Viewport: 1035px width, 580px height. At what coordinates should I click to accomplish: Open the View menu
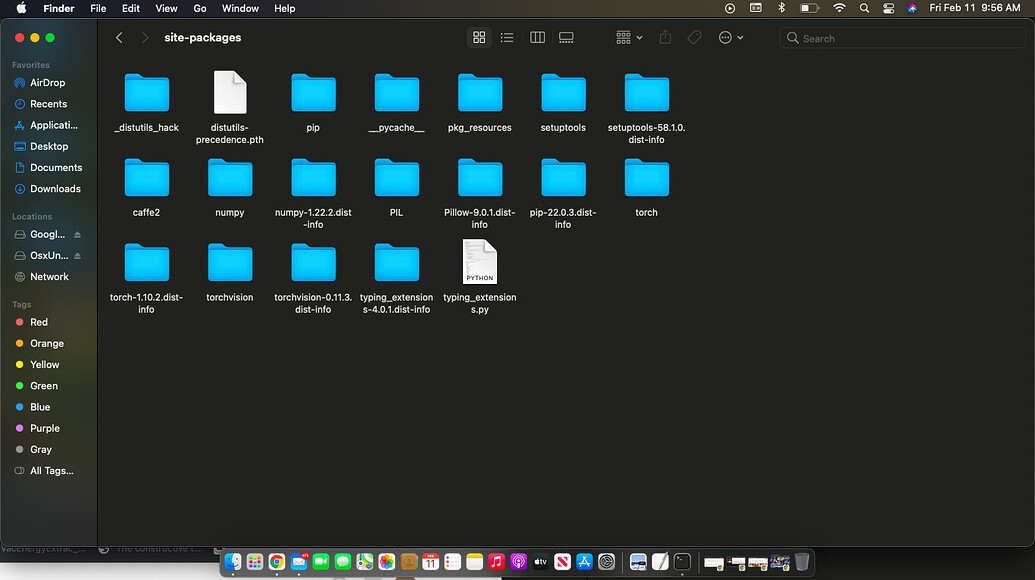click(166, 8)
